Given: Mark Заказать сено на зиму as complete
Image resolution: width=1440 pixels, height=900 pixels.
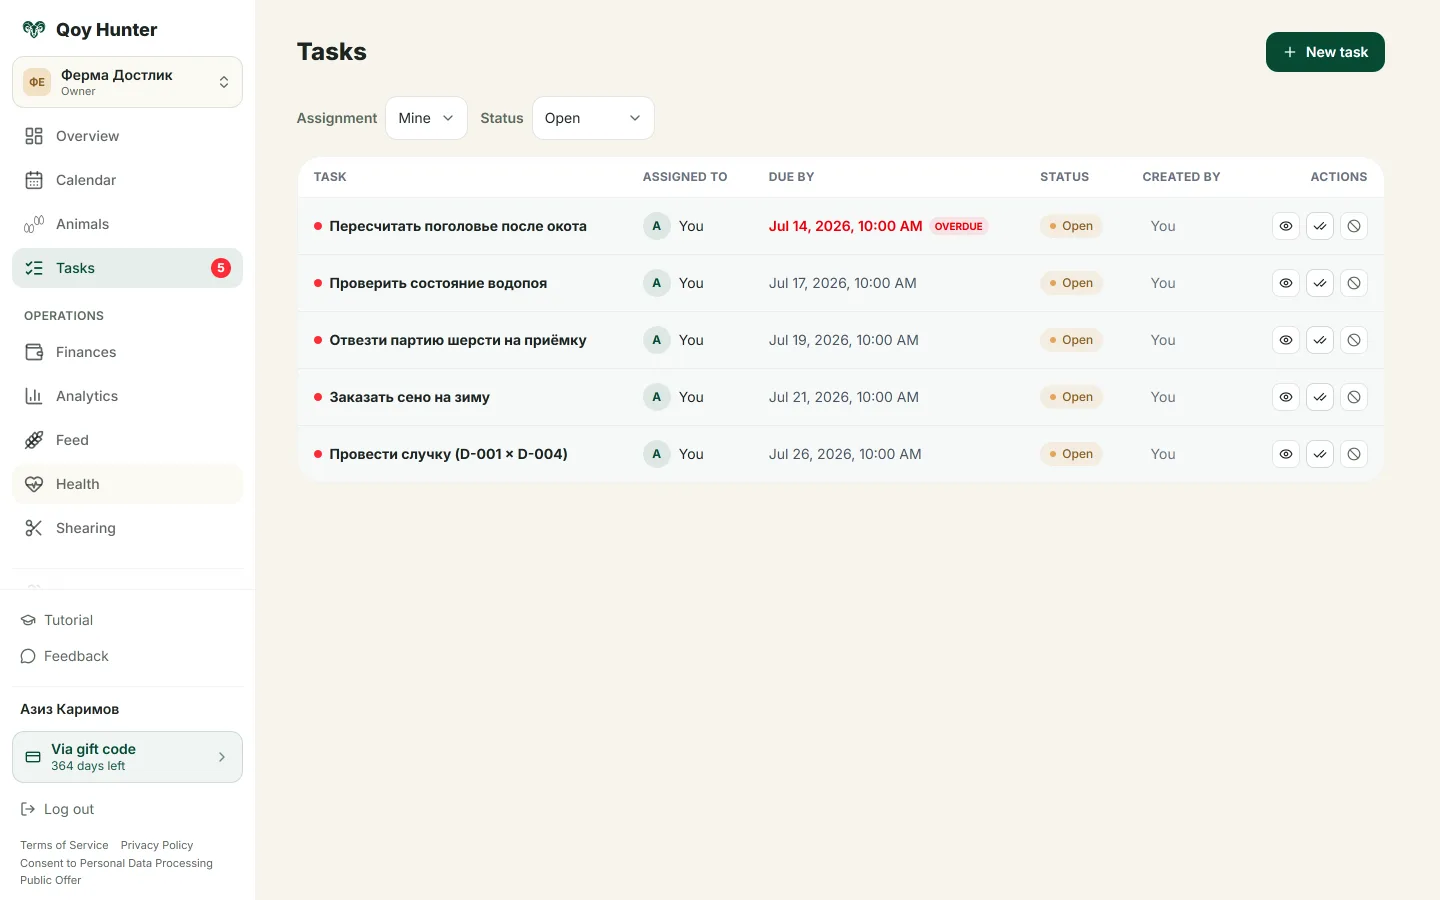Looking at the screenshot, I should [1320, 397].
